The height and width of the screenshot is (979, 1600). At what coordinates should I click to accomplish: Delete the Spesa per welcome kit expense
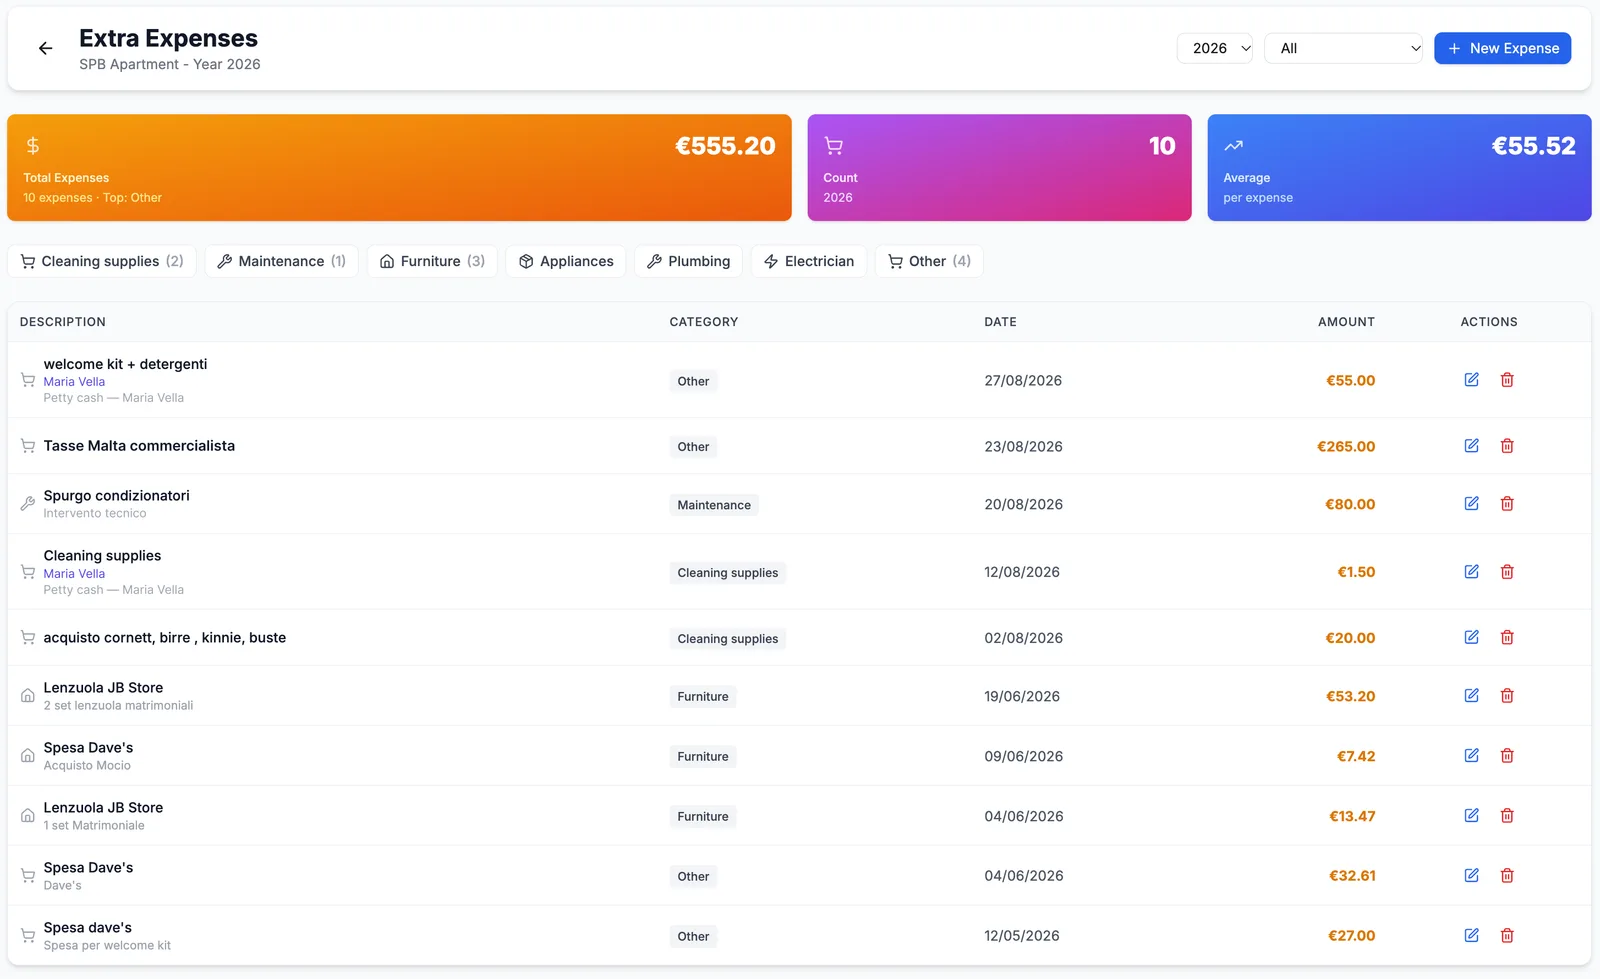(x=1507, y=936)
